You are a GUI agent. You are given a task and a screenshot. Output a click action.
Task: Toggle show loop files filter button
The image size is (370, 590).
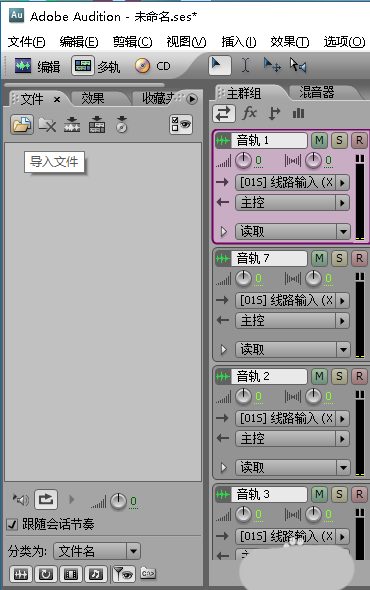(46, 574)
